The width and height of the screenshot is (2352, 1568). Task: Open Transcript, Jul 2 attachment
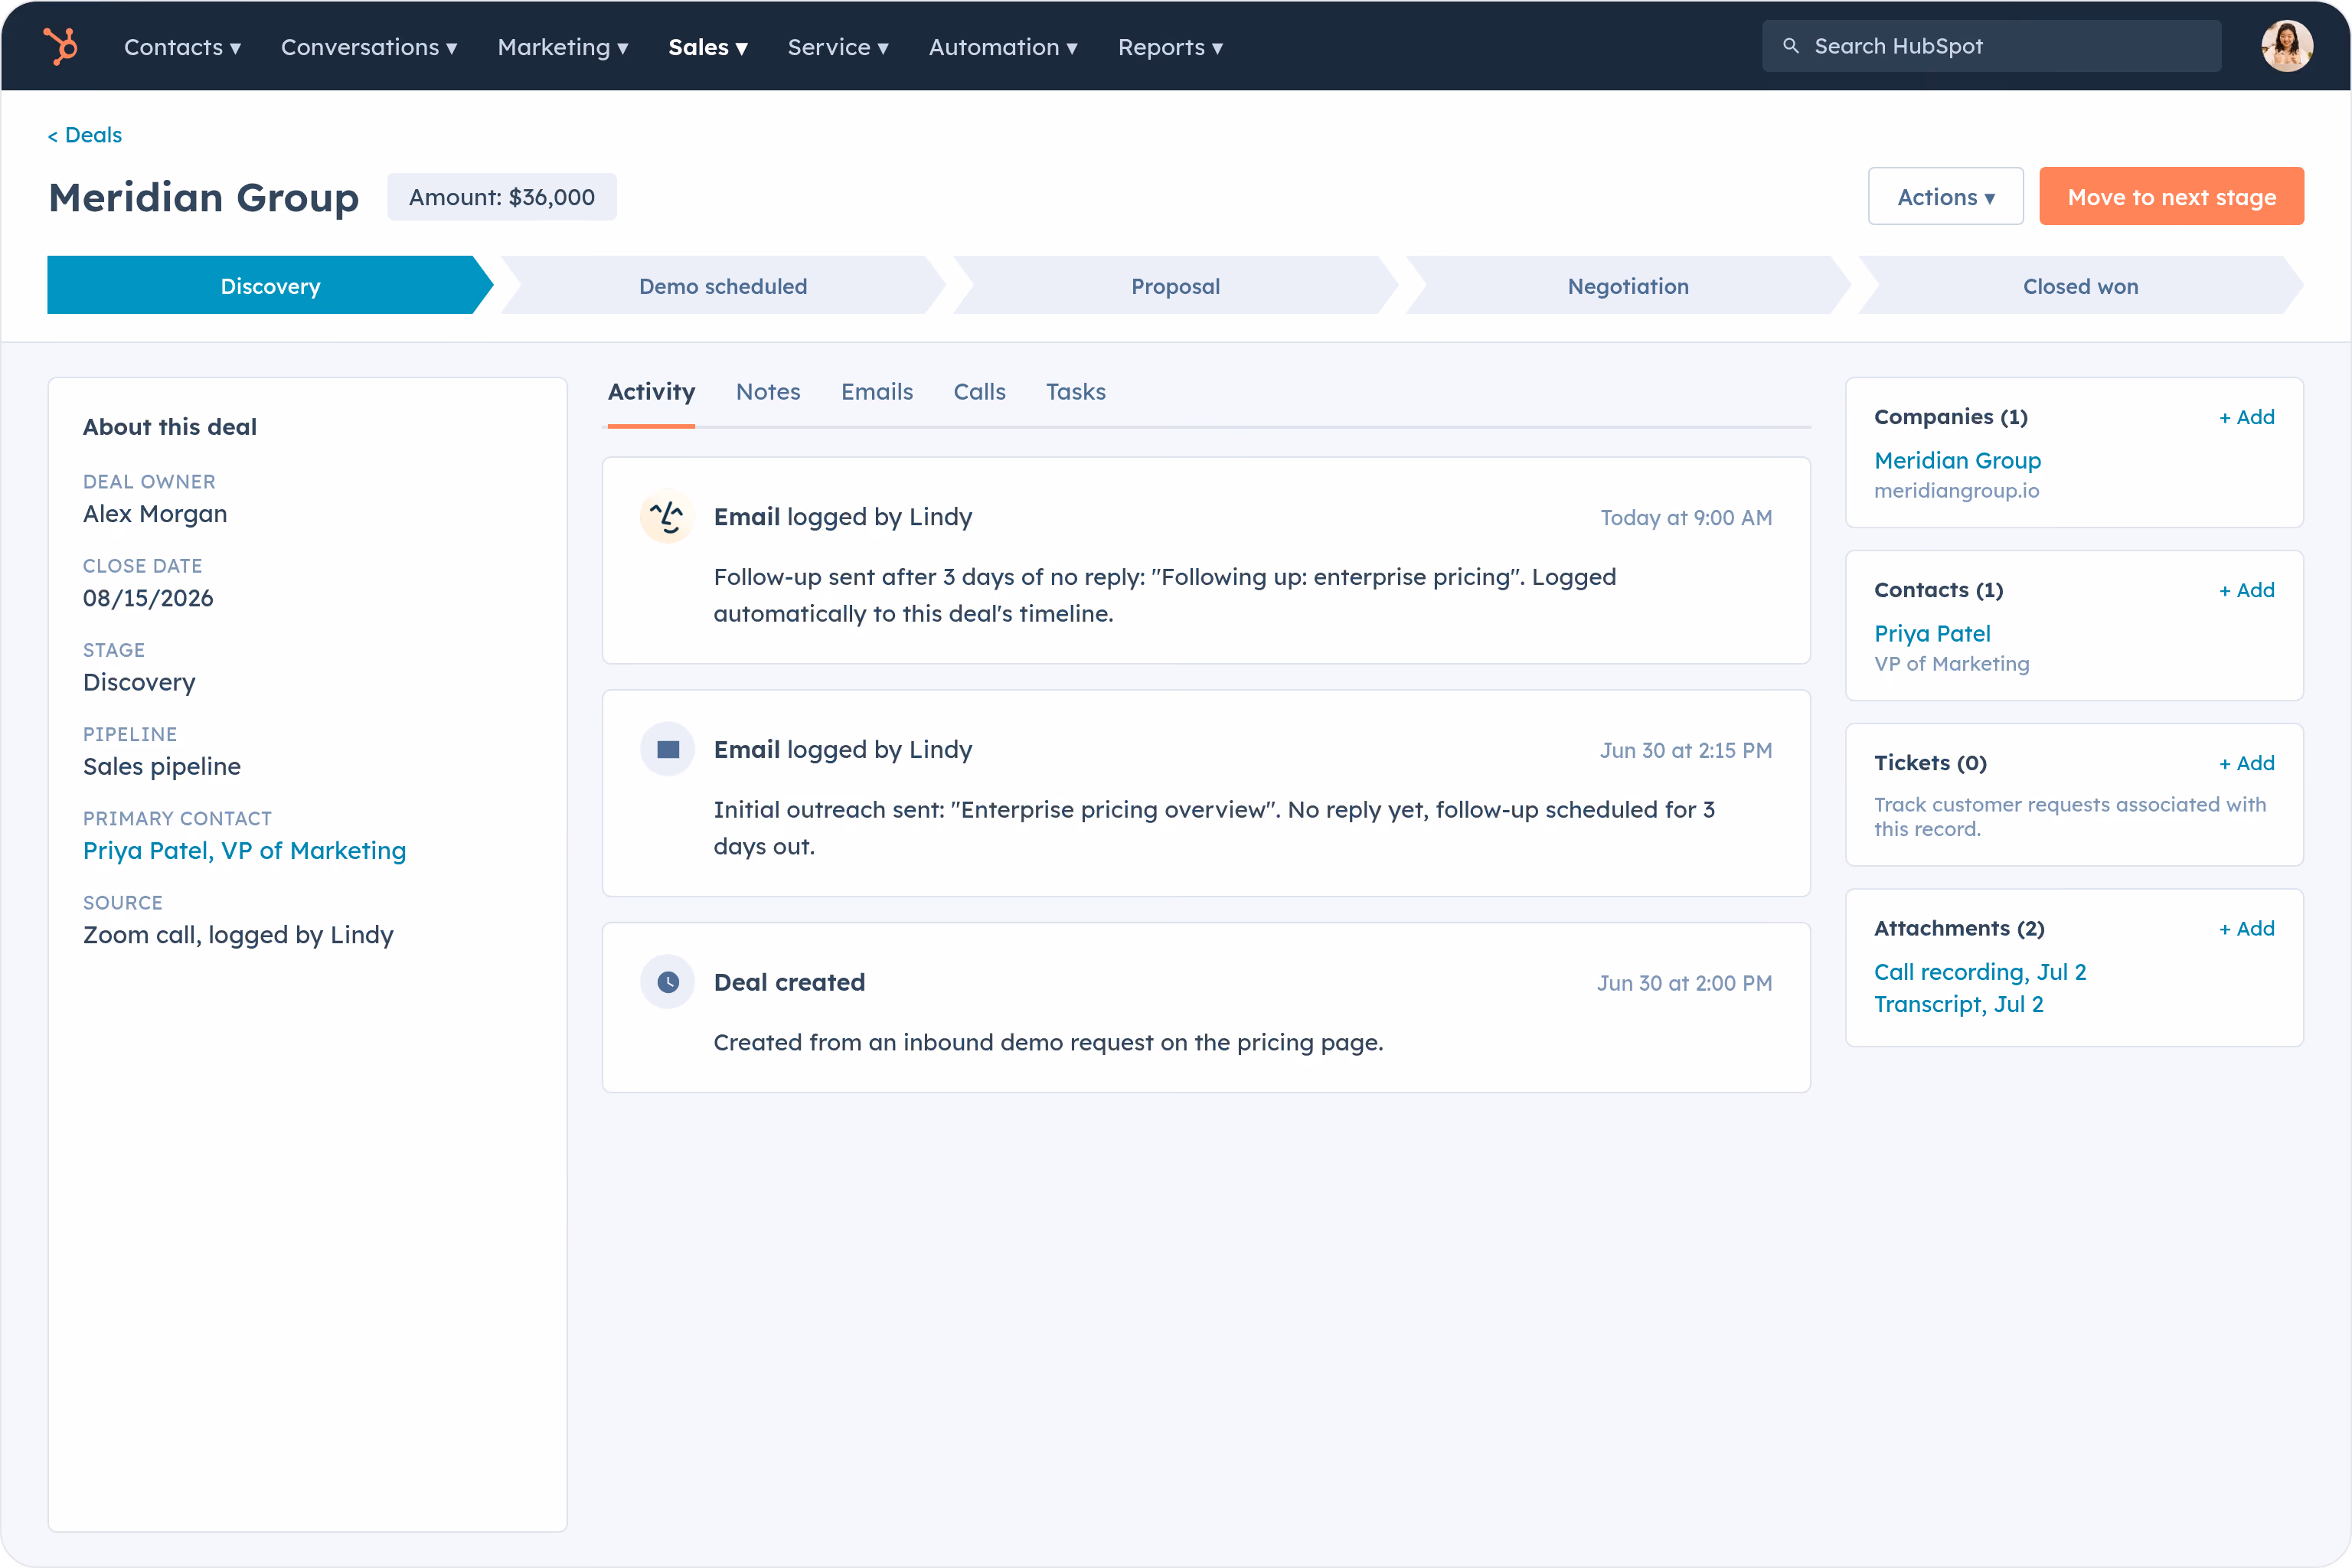click(x=1958, y=1004)
